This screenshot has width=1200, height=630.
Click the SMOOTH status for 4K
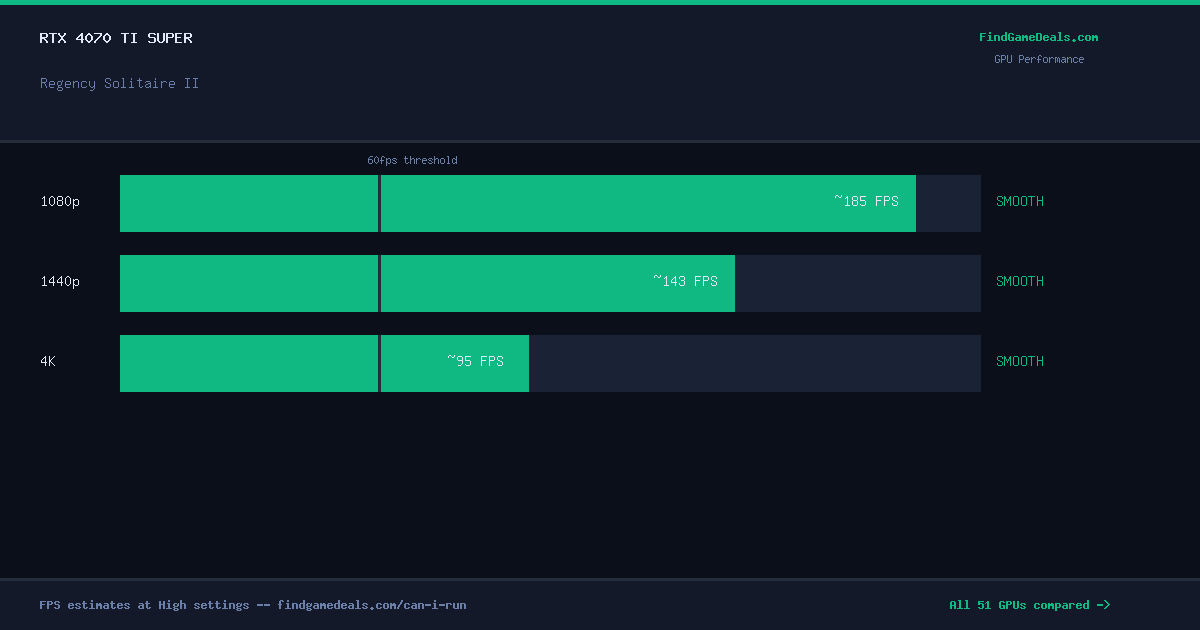point(1020,361)
